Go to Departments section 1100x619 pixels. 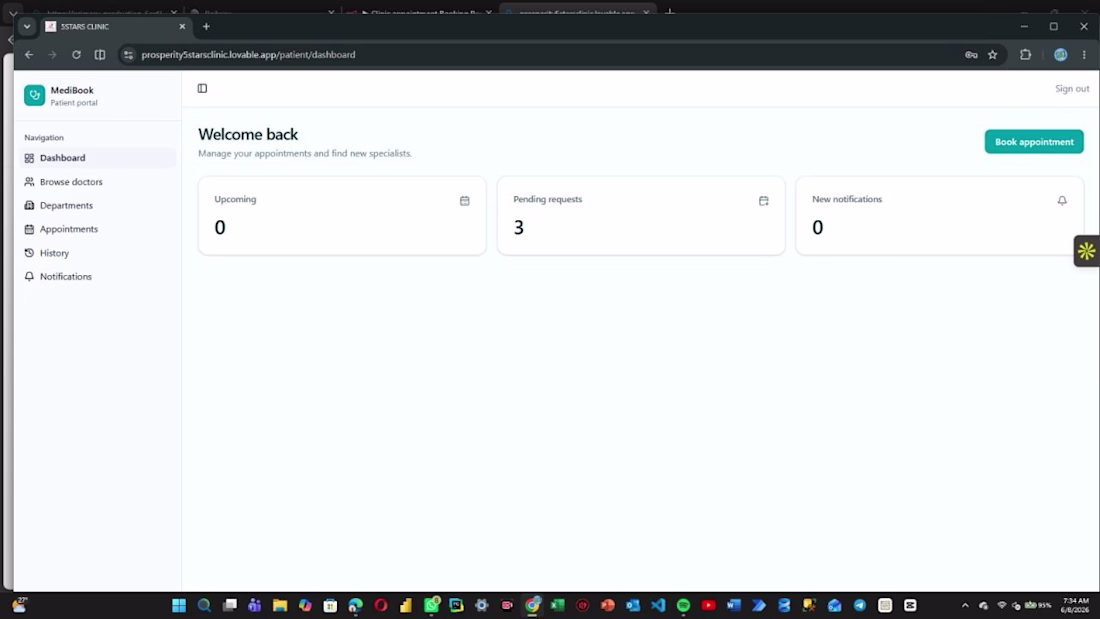click(98, 206)
